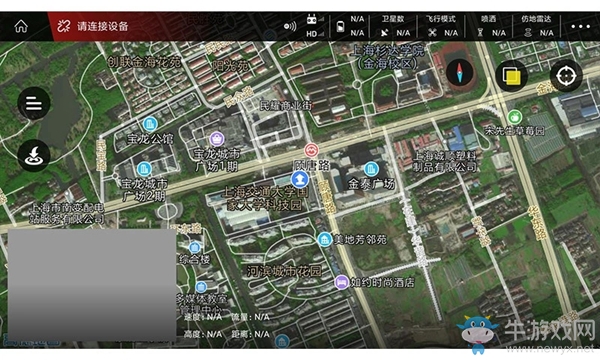Open the 飞行模式 flight mode status
Screen dimensions: 600x360
[441, 26]
